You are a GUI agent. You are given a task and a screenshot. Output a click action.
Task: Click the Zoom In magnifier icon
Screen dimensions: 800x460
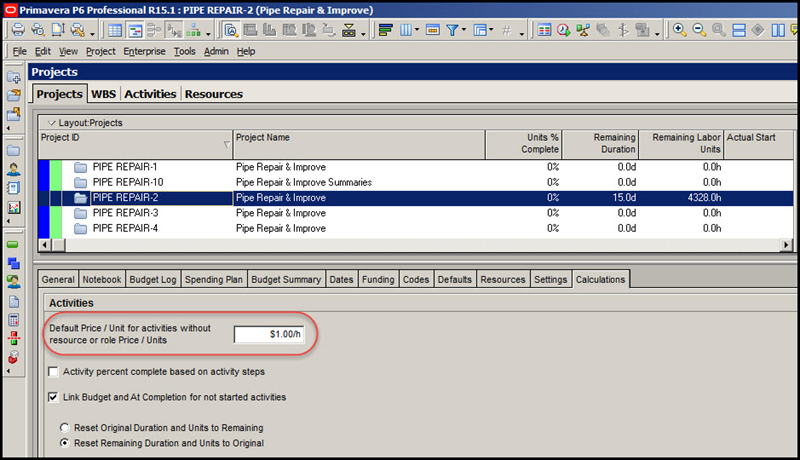click(x=679, y=30)
